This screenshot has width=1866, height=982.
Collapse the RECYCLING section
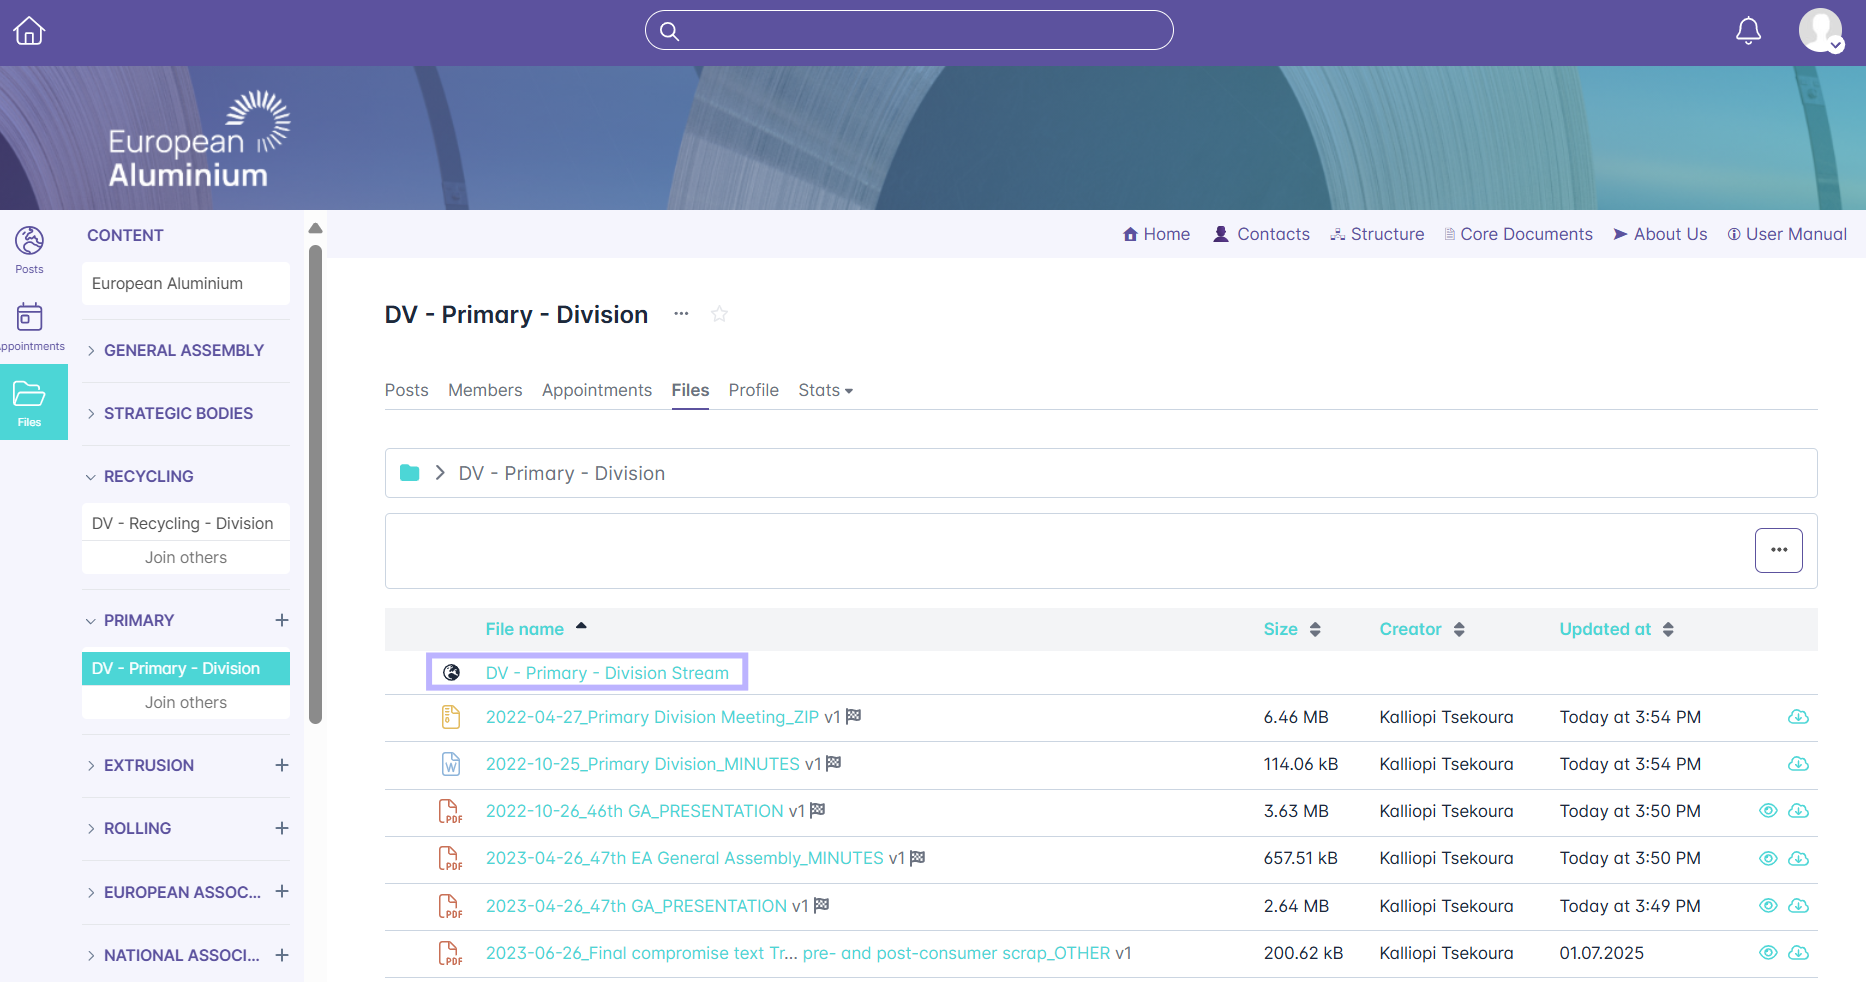148,476
